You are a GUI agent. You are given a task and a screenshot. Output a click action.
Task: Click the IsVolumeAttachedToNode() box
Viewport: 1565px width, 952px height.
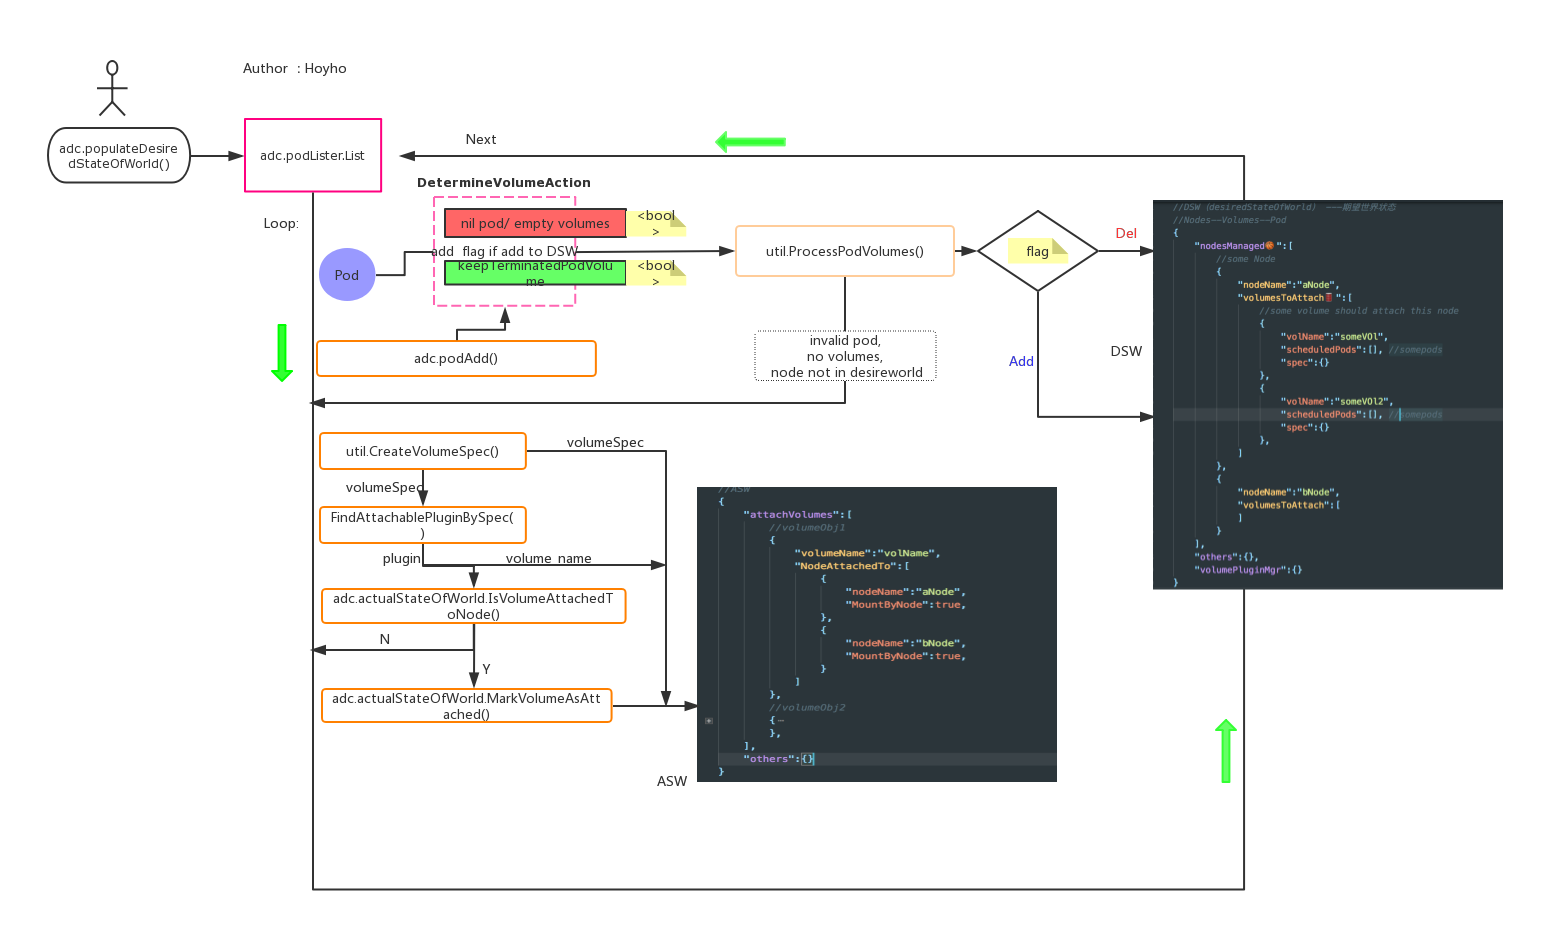coord(473,606)
